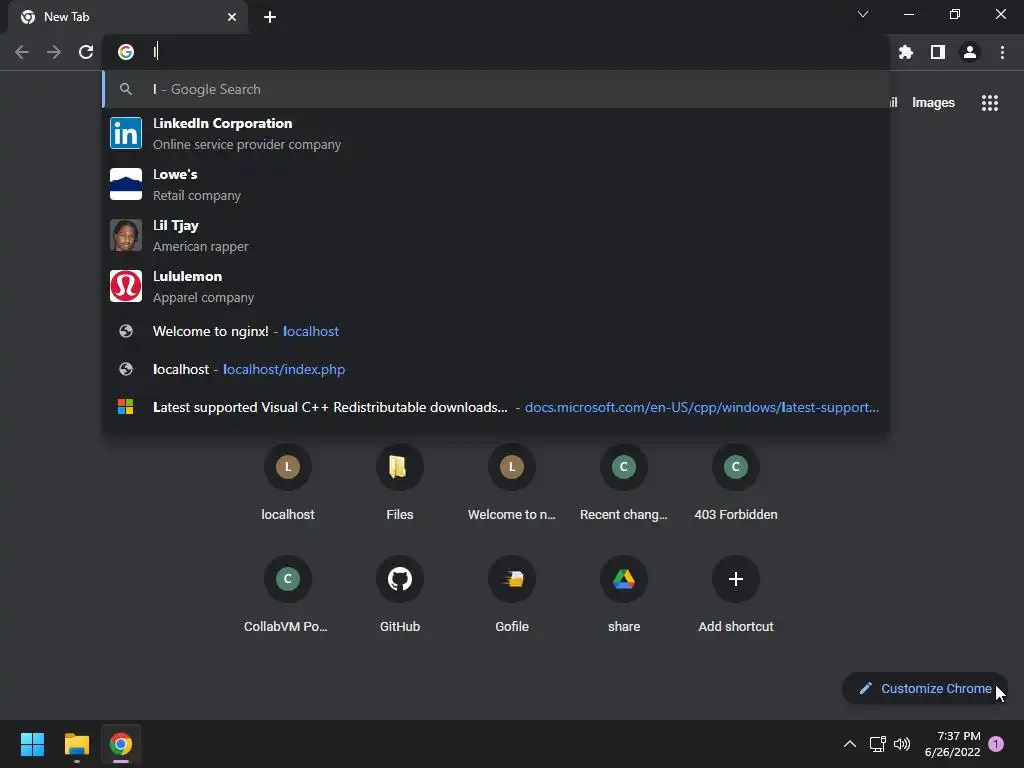
Task: Click the Lululemon logo icon
Action: click(x=125, y=286)
